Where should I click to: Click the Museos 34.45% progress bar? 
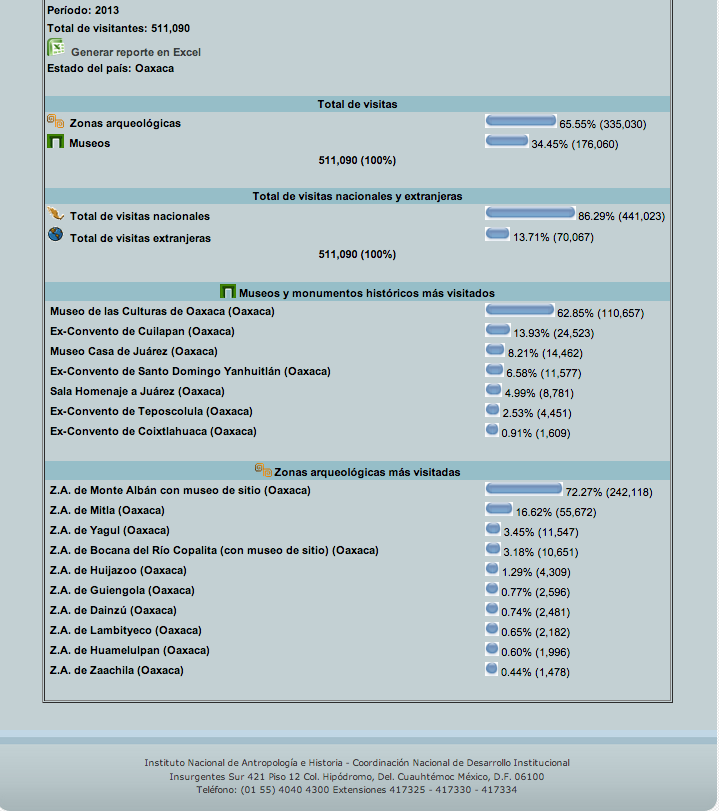tap(506, 141)
